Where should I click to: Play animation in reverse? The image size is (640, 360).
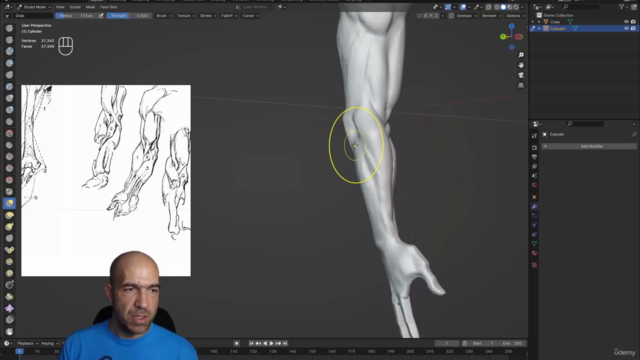[x=265, y=343]
